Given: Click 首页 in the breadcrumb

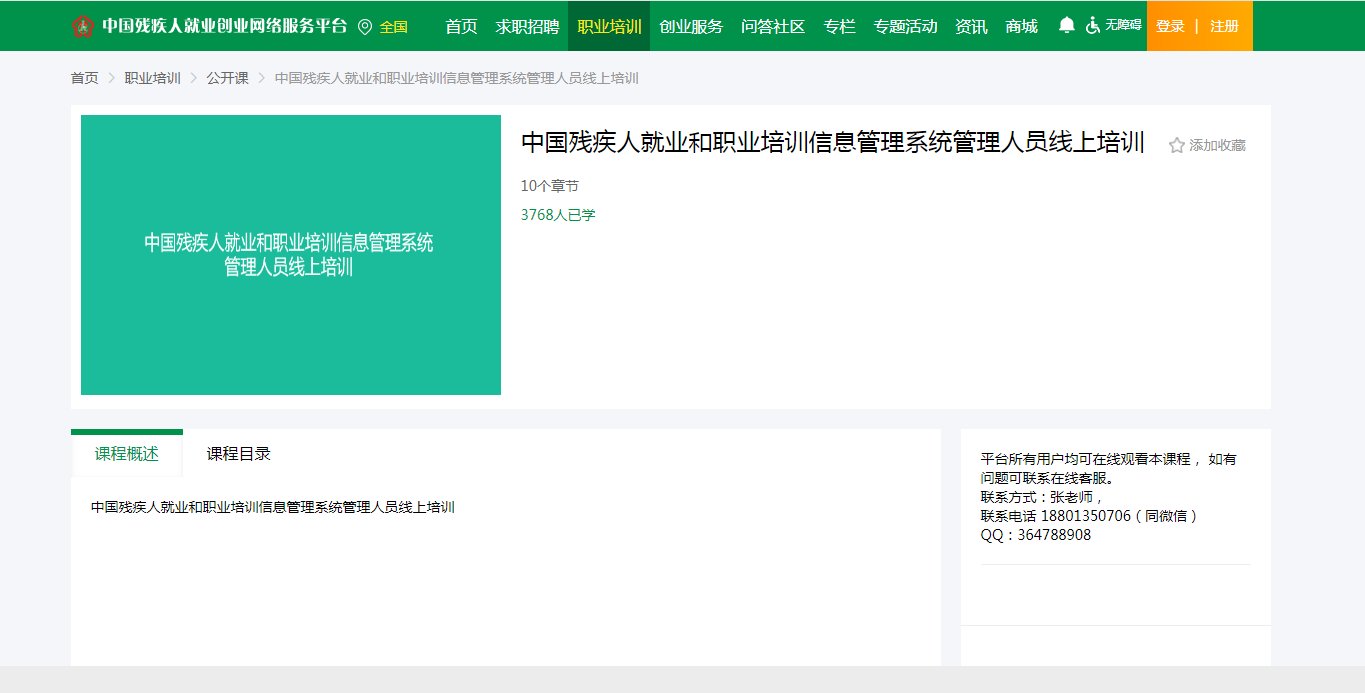Looking at the screenshot, I should point(85,78).
